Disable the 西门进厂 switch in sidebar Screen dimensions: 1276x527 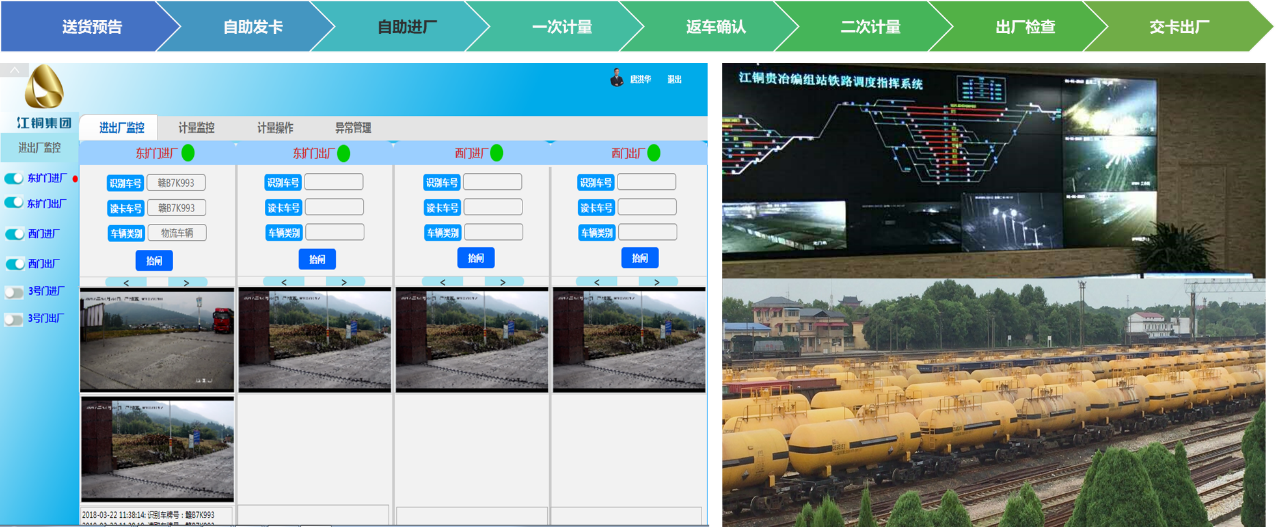[14, 234]
